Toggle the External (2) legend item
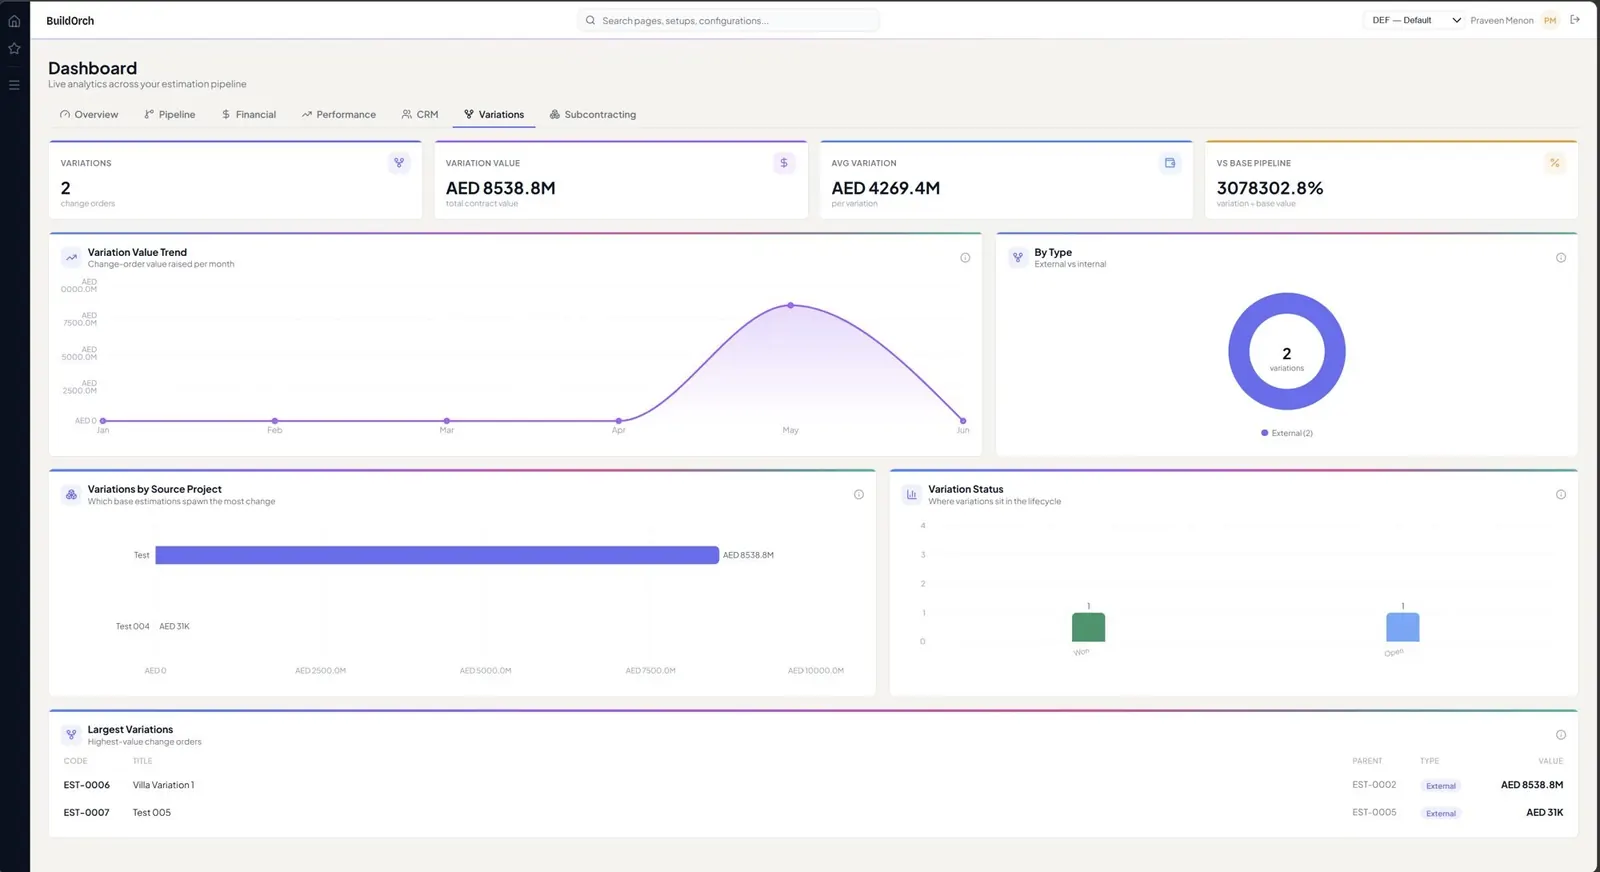This screenshot has width=1600, height=872. pos(1287,433)
